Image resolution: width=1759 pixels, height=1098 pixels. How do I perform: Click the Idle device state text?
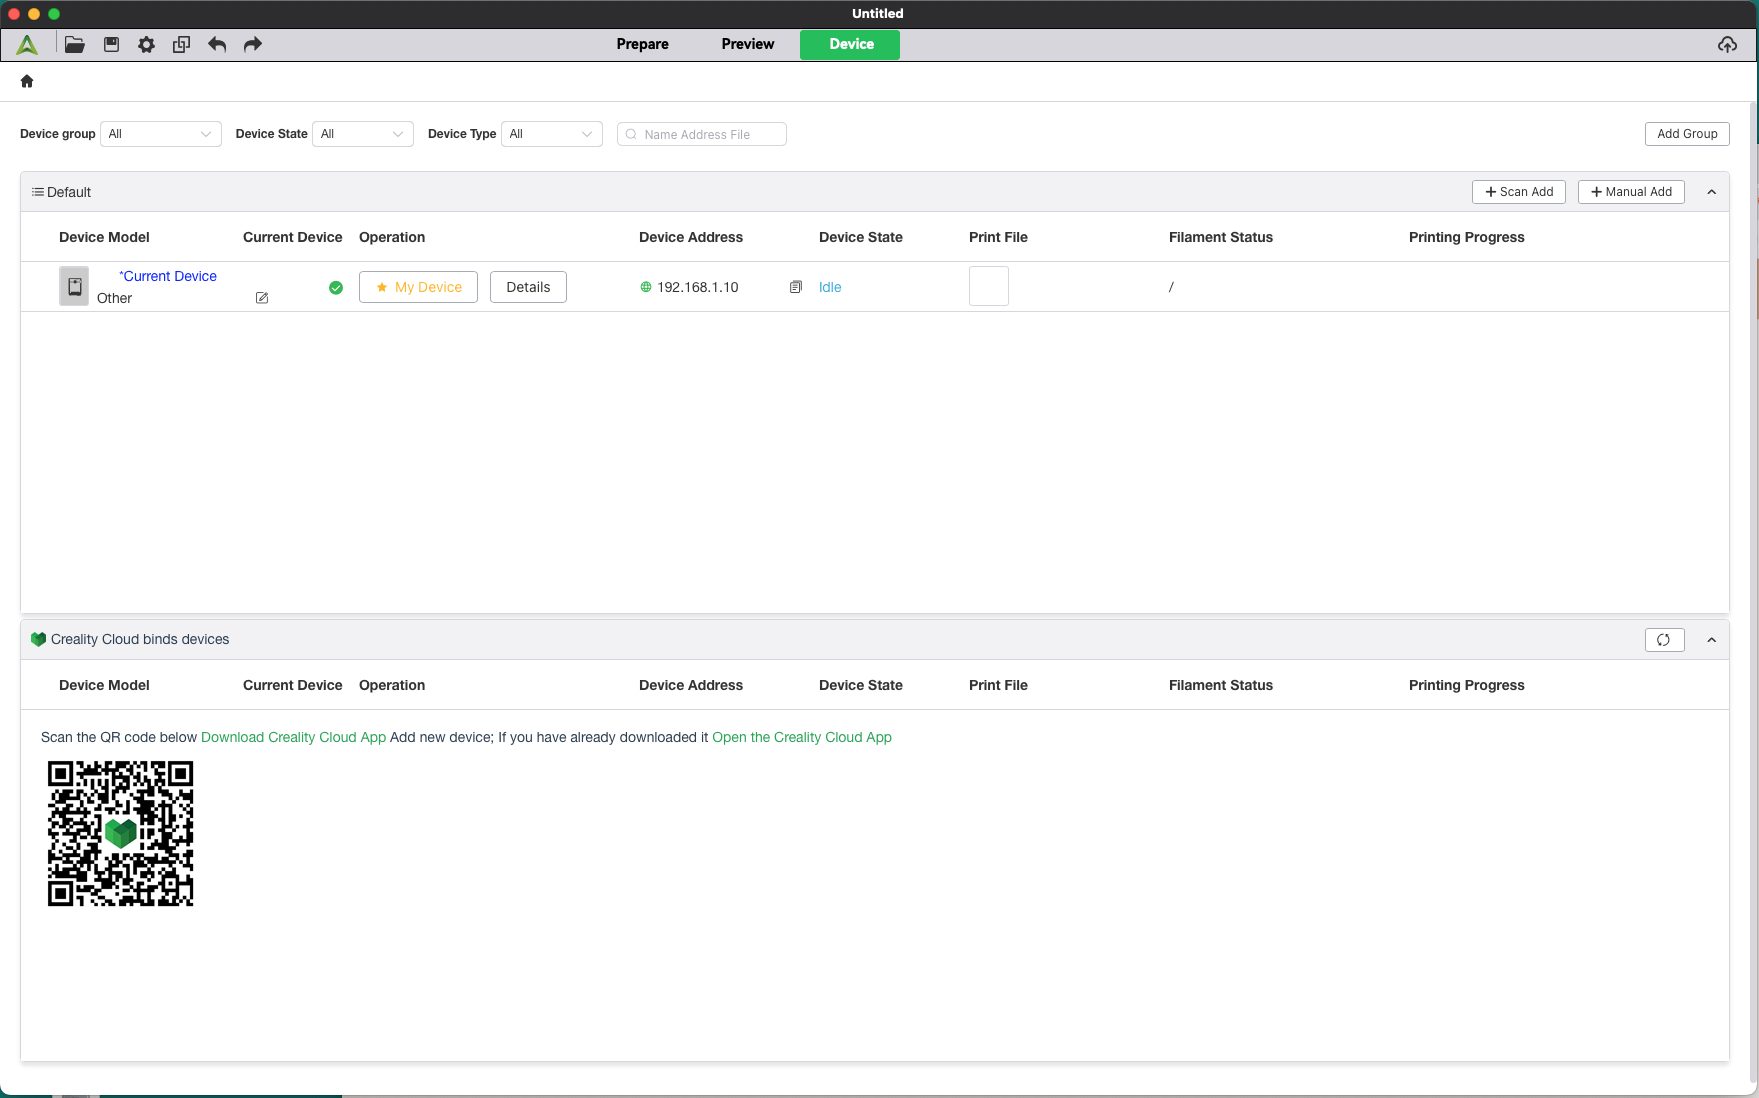[x=830, y=287]
